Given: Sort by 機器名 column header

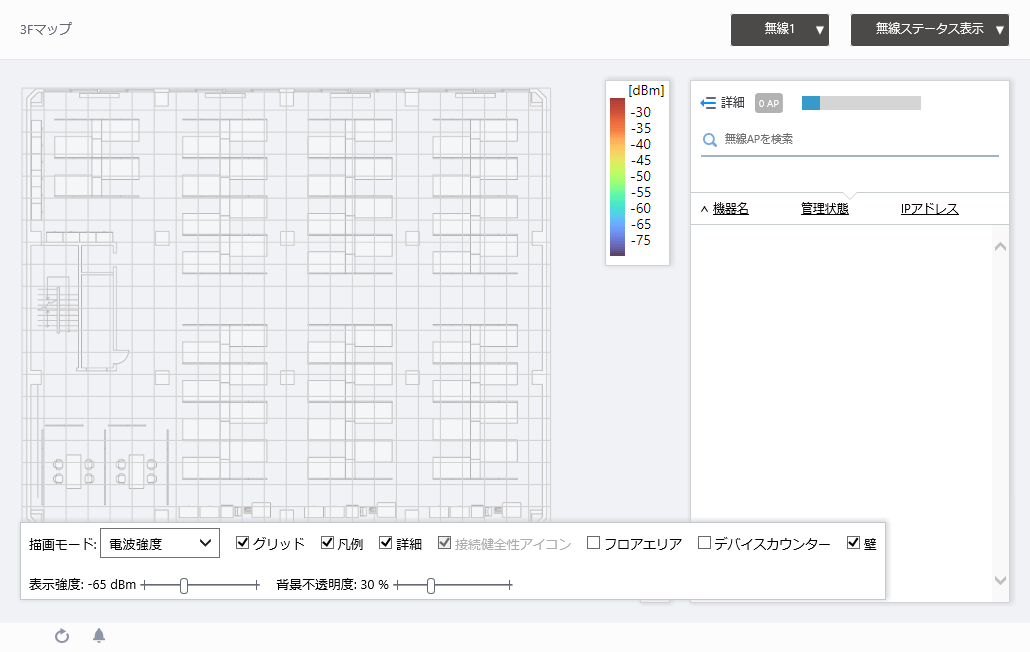Looking at the screenshot, I should pos(730,209).
